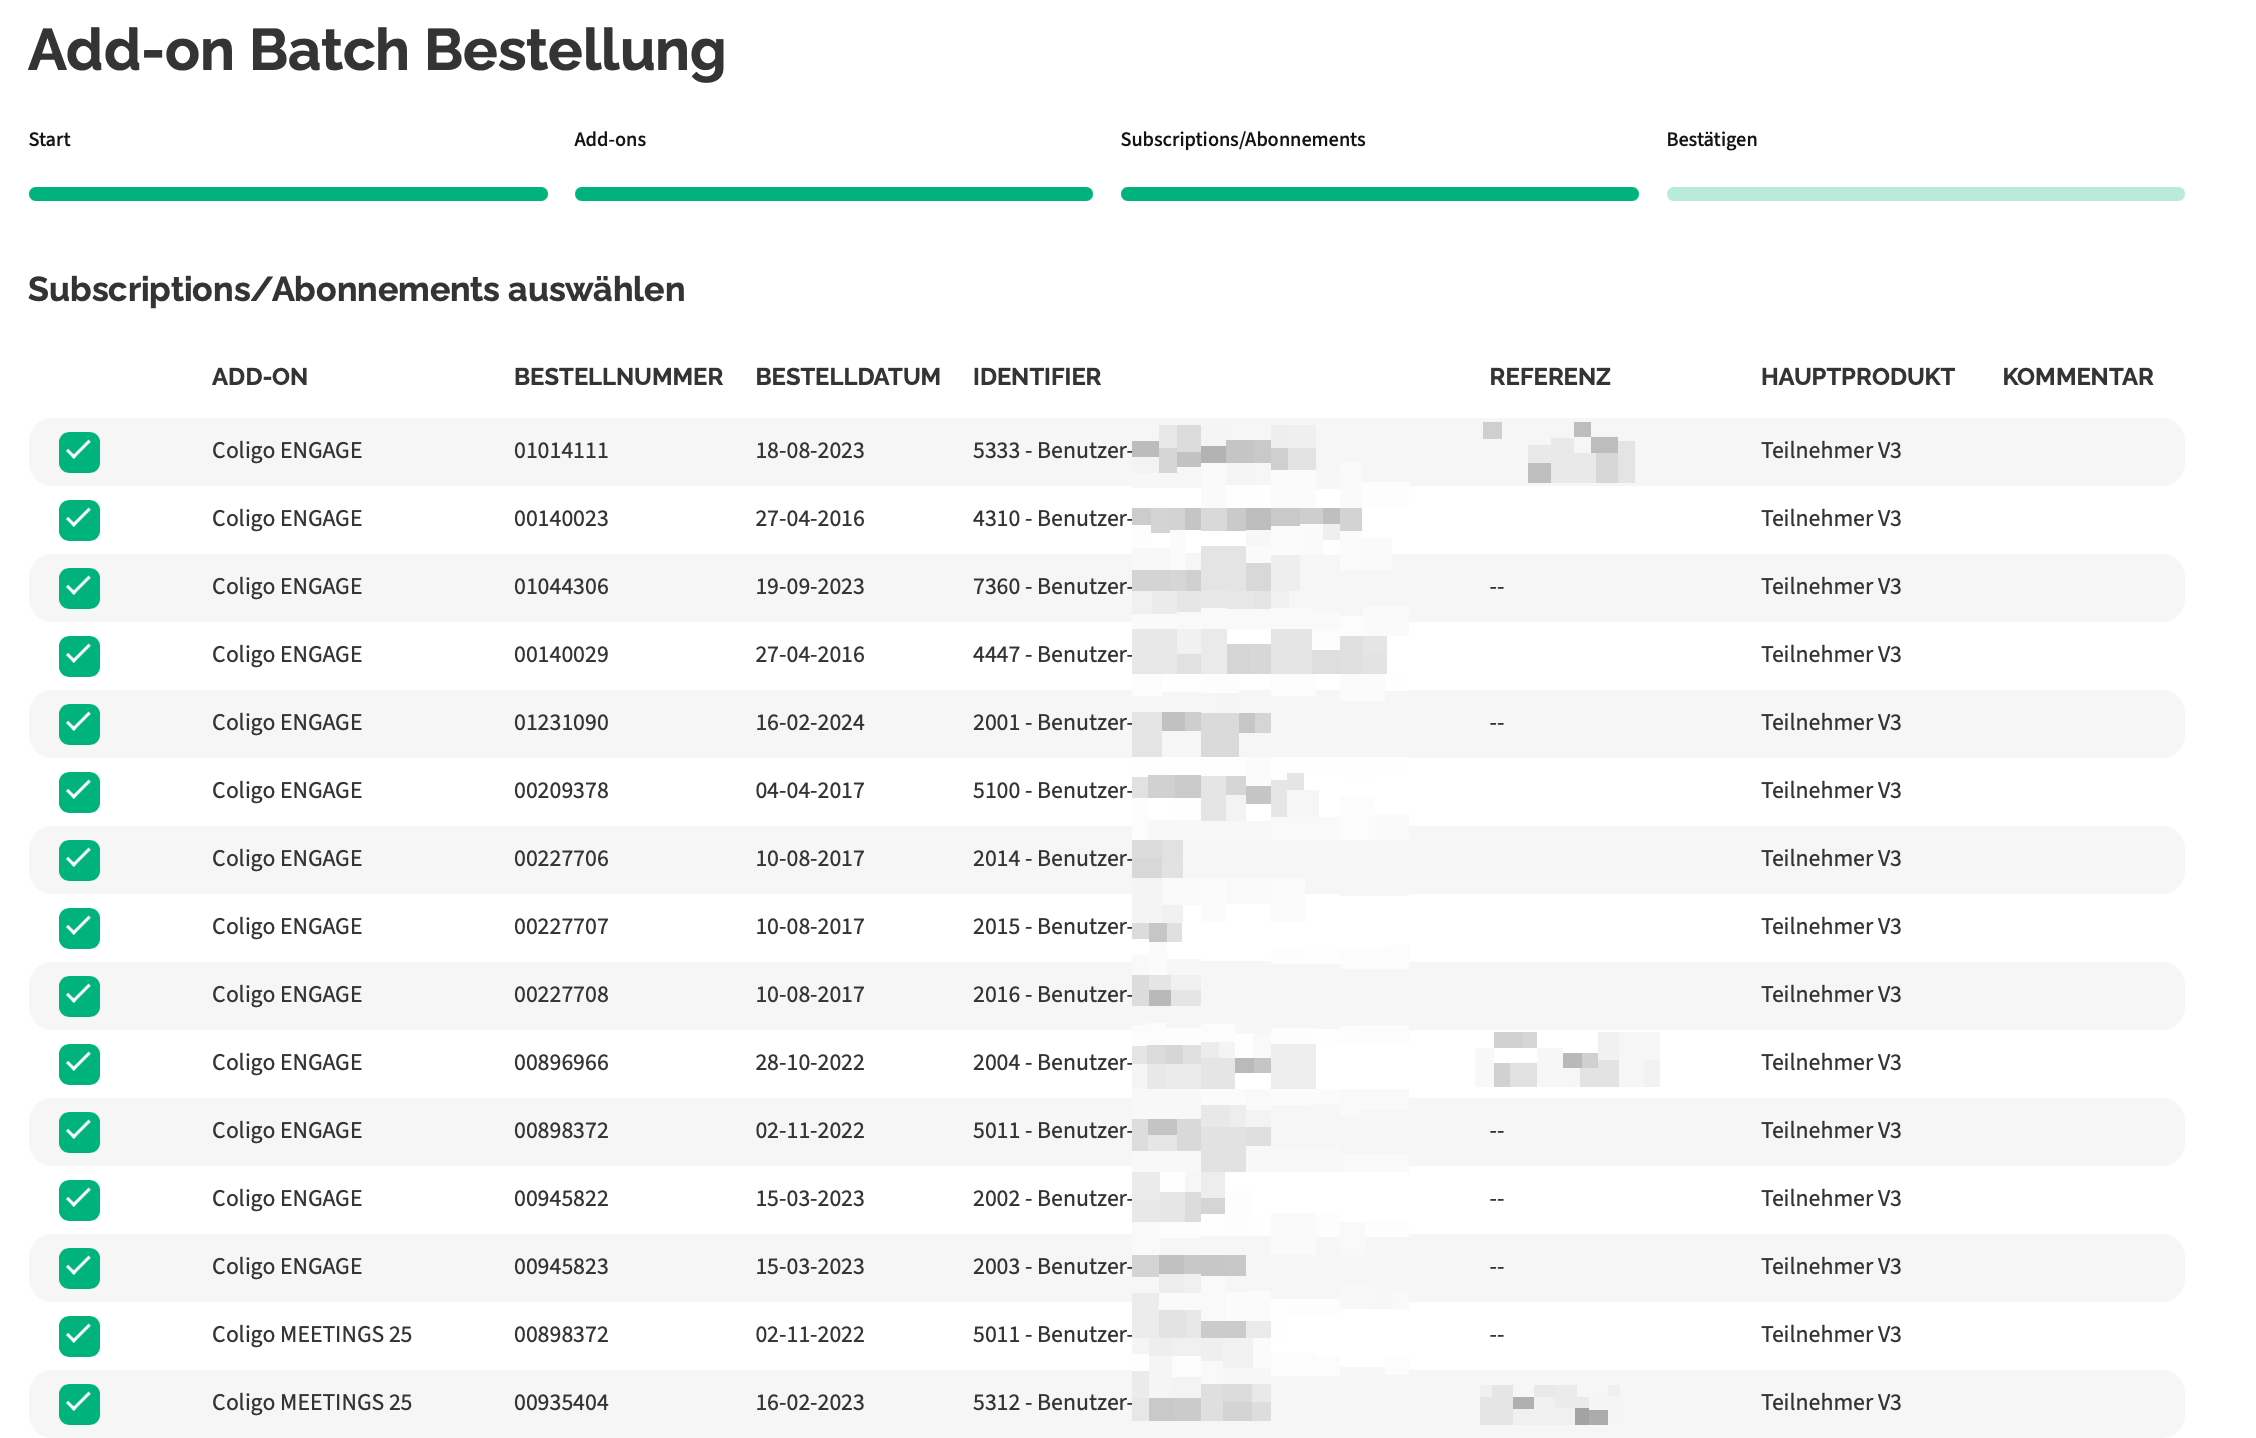This screenshot has width=2256, height=1438.
Task: Click the KOMMENTAR column header
Action: click(2077, 377)
